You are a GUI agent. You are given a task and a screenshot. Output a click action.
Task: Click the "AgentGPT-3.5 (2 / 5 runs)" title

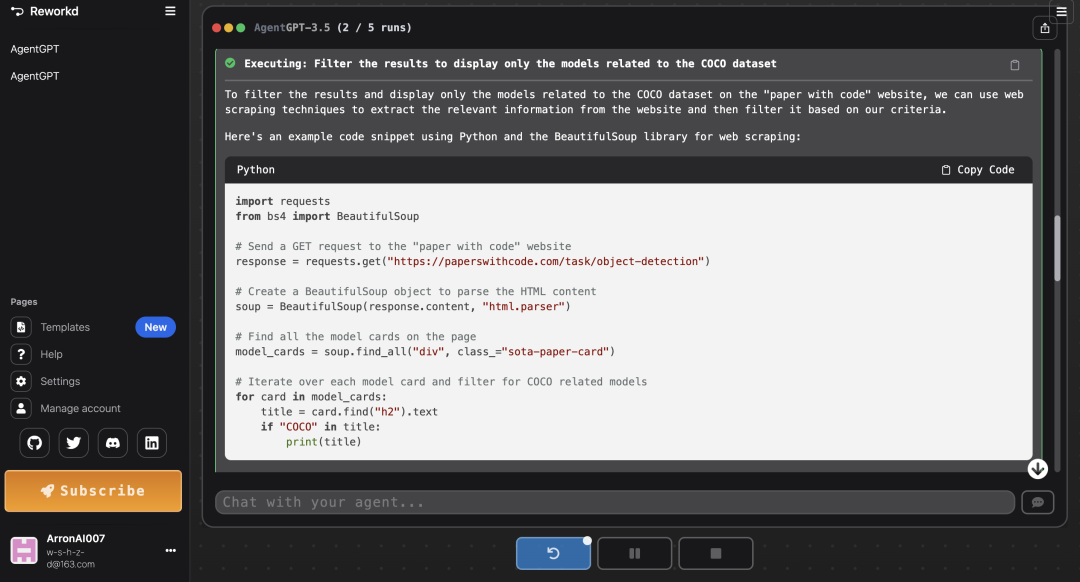coord(333,28)
